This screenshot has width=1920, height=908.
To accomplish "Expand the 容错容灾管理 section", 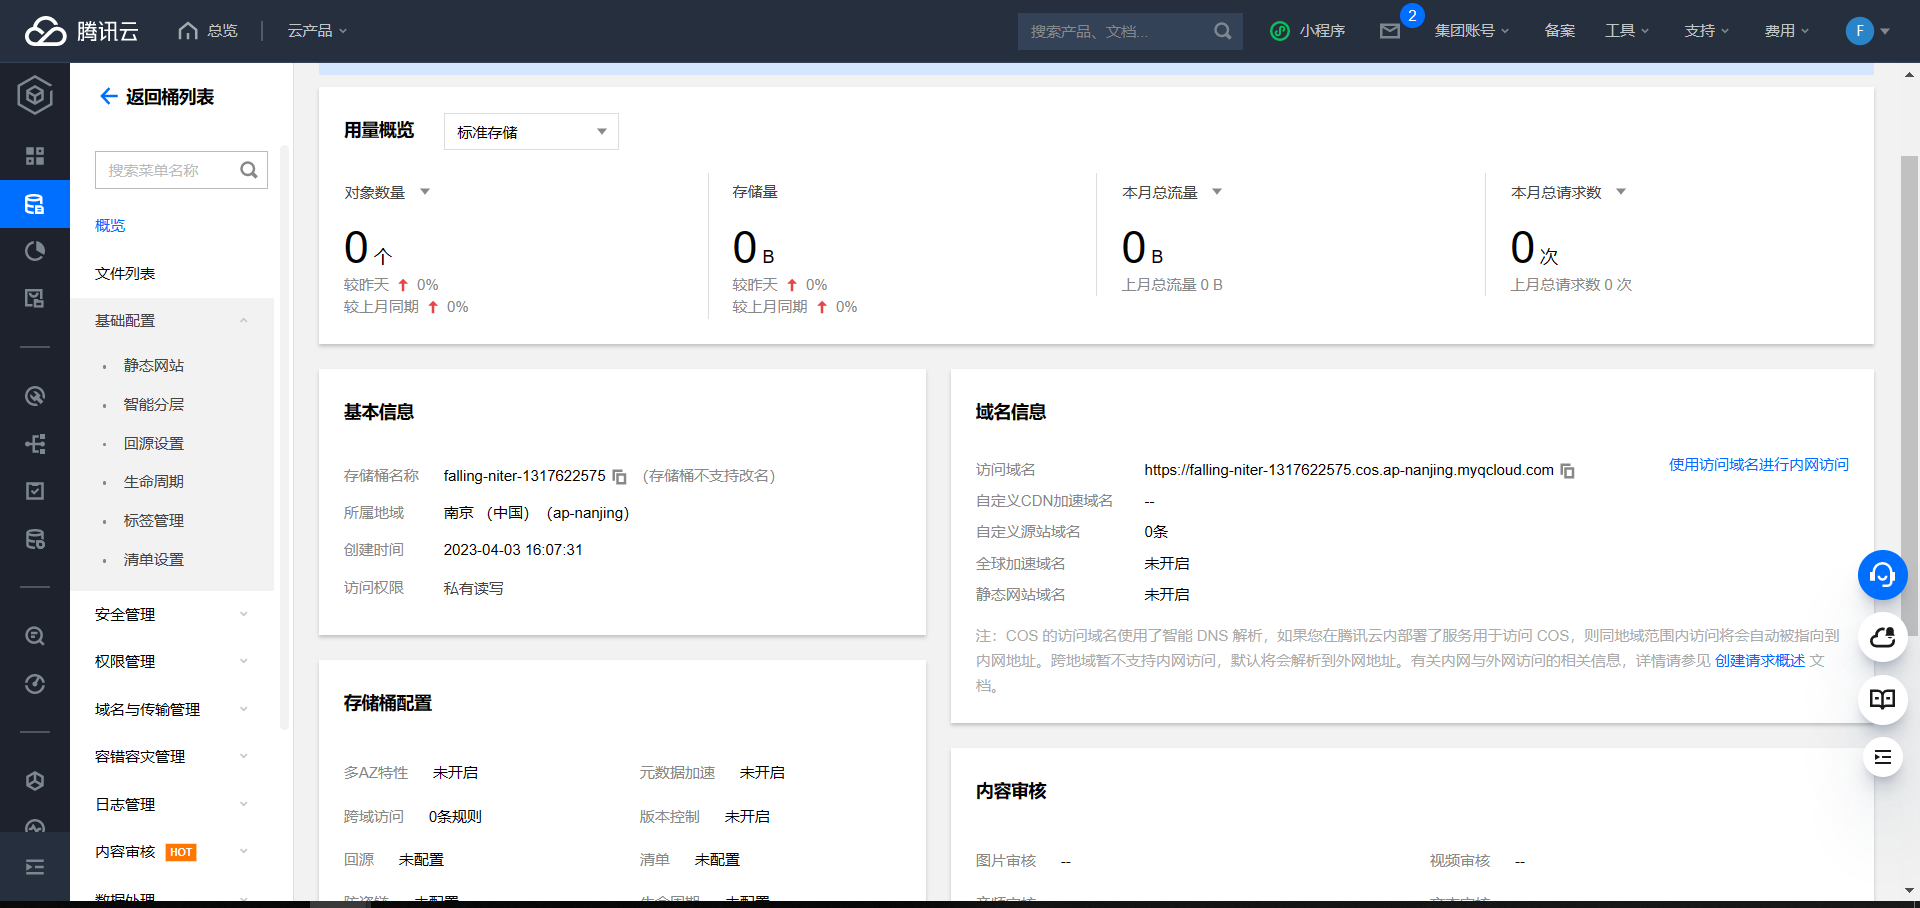I will pos(172,757).
